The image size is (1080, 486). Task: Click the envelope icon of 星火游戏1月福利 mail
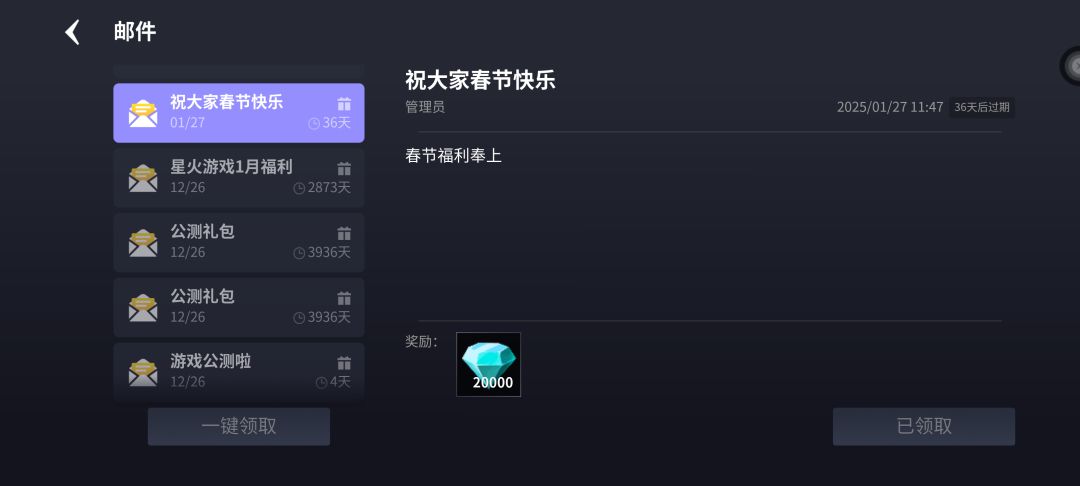(143, 178)
